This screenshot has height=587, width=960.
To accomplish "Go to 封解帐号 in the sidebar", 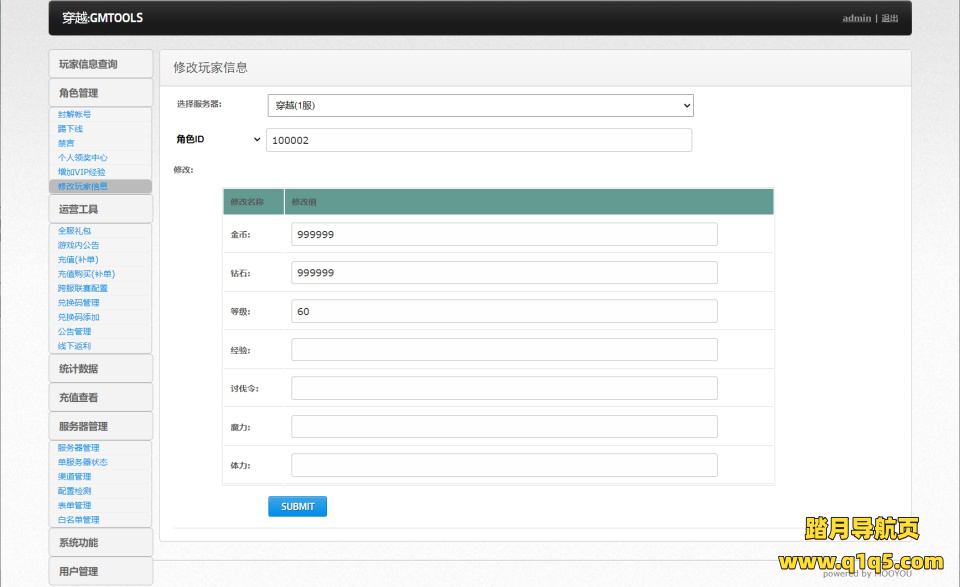I will 74,115.
